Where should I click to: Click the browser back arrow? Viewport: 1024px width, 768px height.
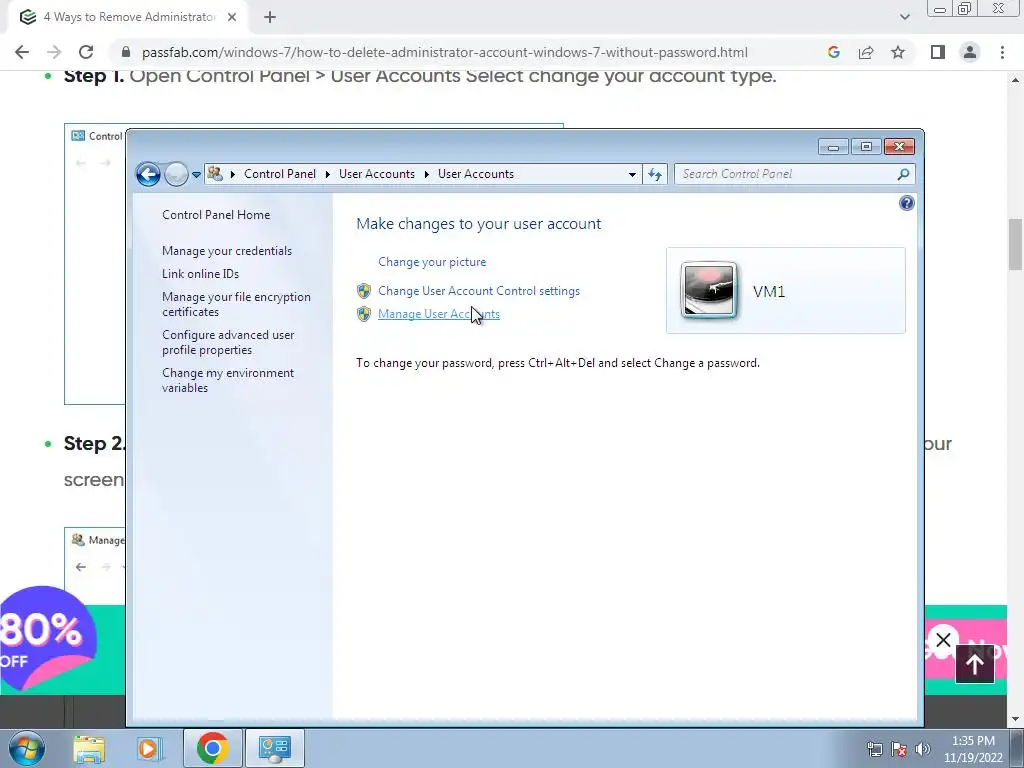22,52
